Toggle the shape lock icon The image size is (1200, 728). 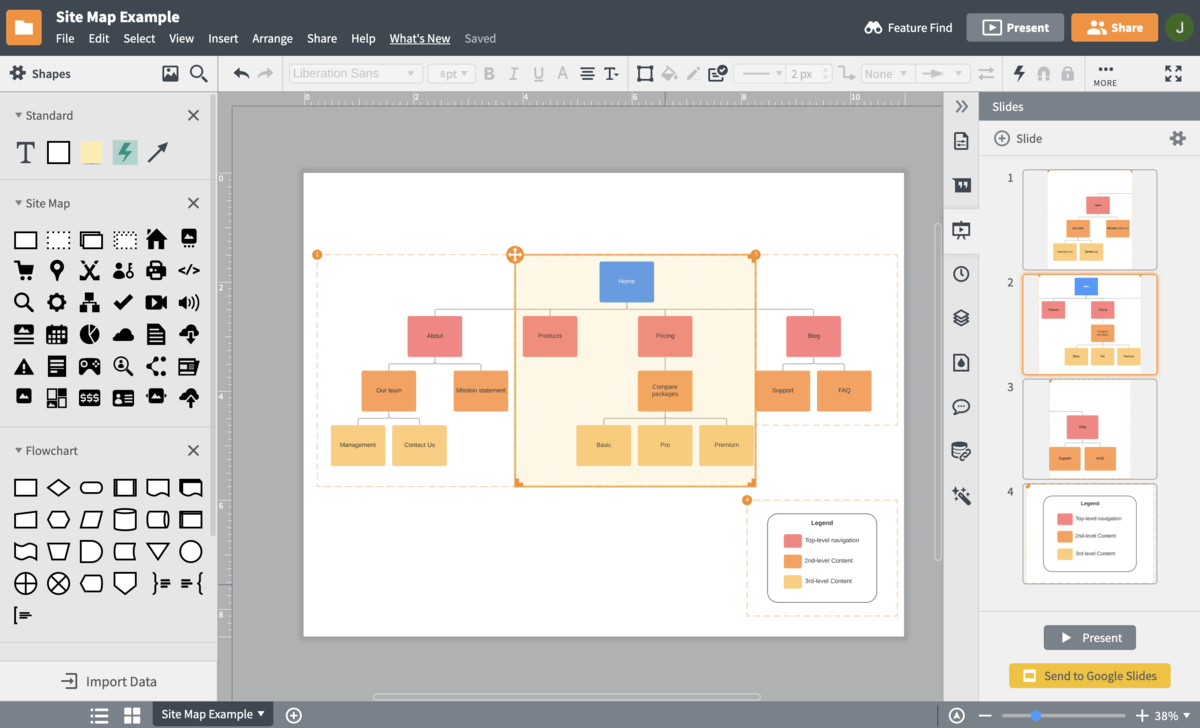(1068, 73)
